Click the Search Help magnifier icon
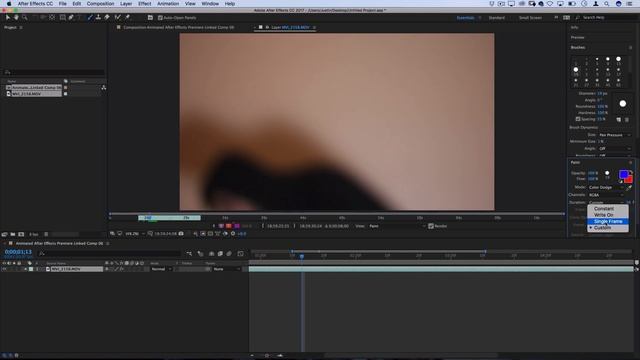 (x=578, y=18)
